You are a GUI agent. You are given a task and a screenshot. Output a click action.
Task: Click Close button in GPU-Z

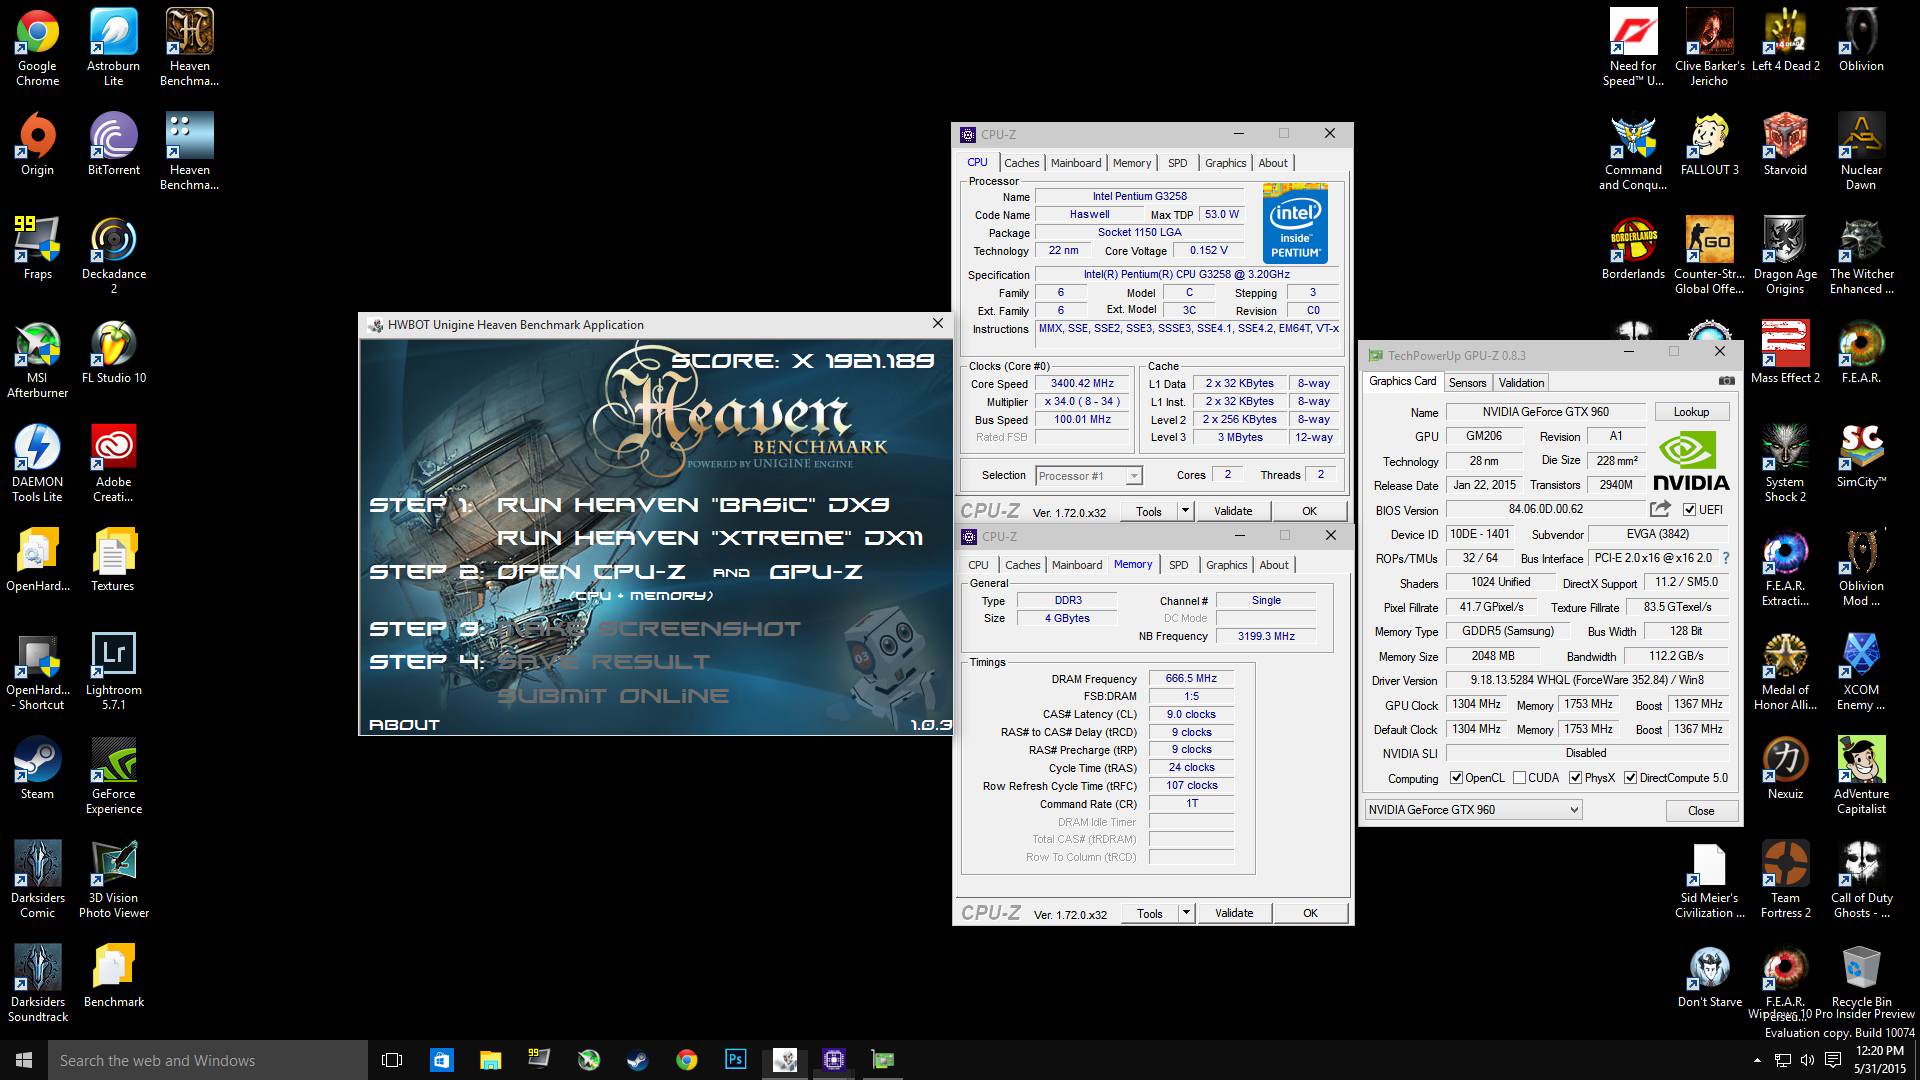point(1701,811)
